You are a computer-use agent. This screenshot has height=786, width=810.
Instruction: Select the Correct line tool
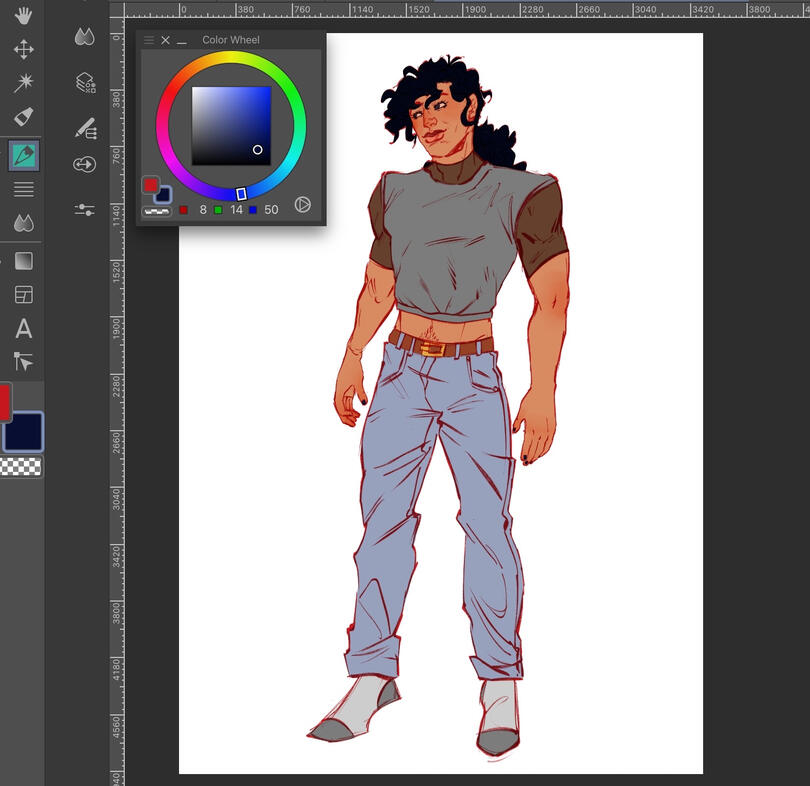[23, 361]
